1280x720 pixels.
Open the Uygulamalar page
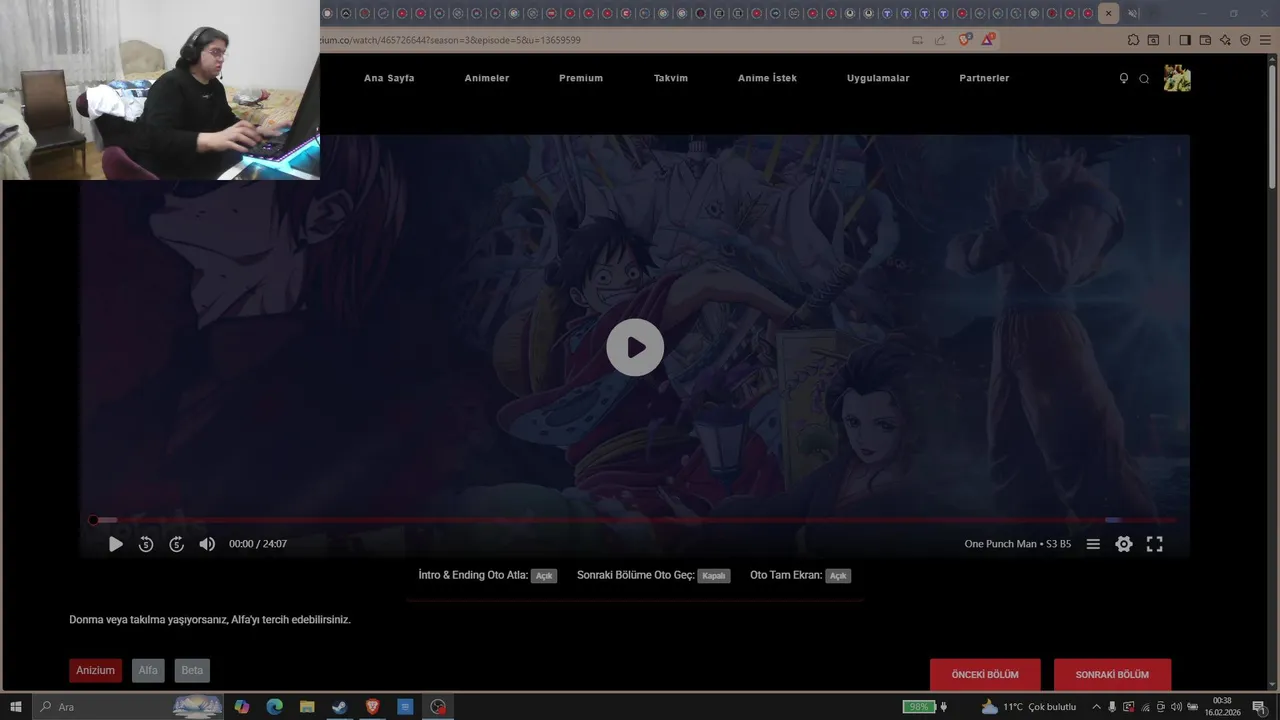878,78
